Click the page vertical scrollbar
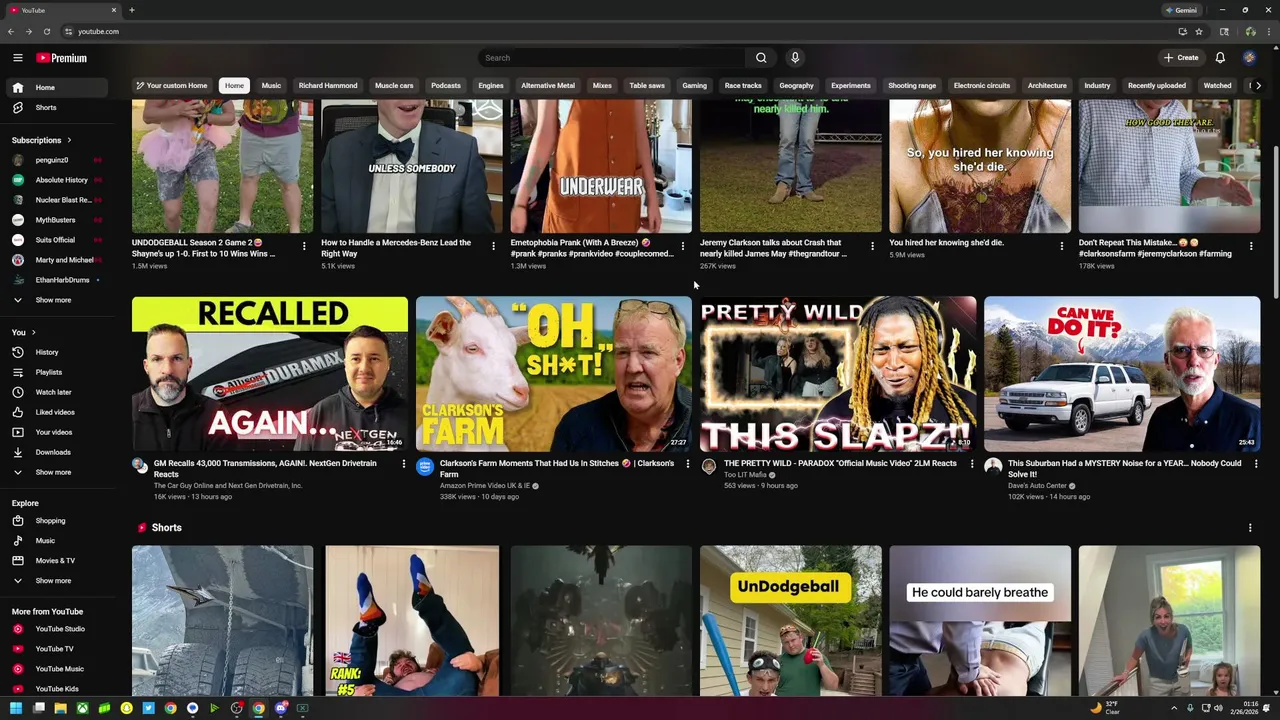 coord(1275,220)
